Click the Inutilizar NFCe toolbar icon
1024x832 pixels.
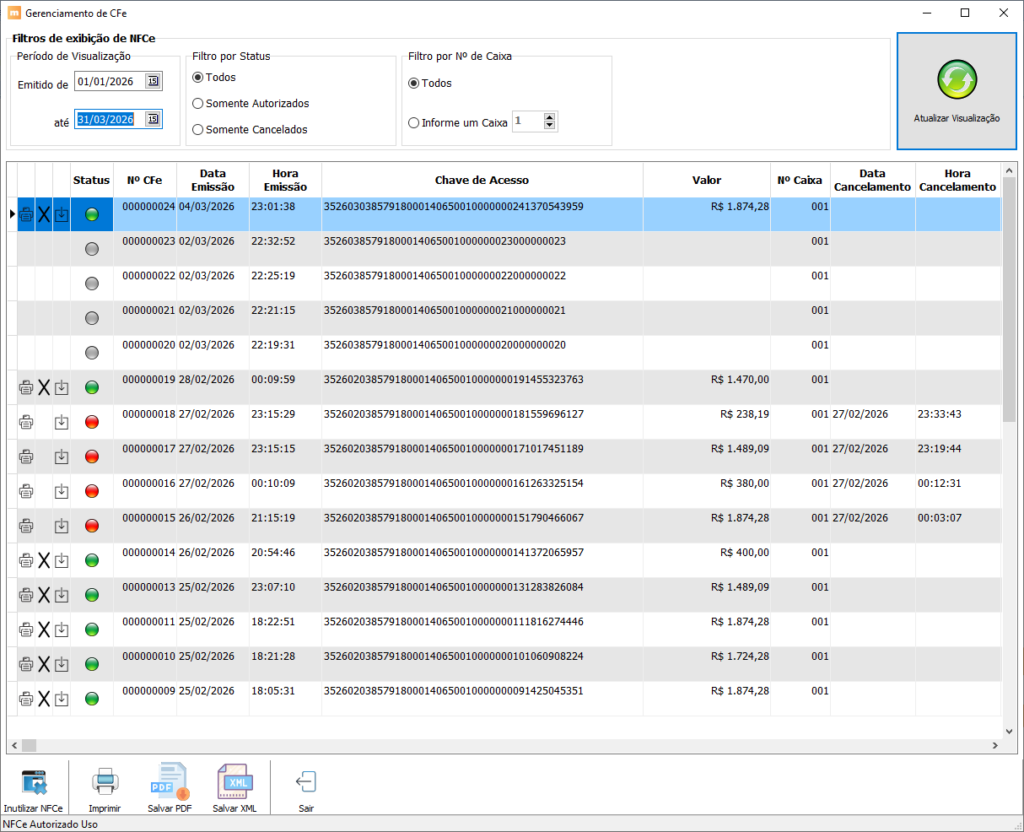[33, 783]
